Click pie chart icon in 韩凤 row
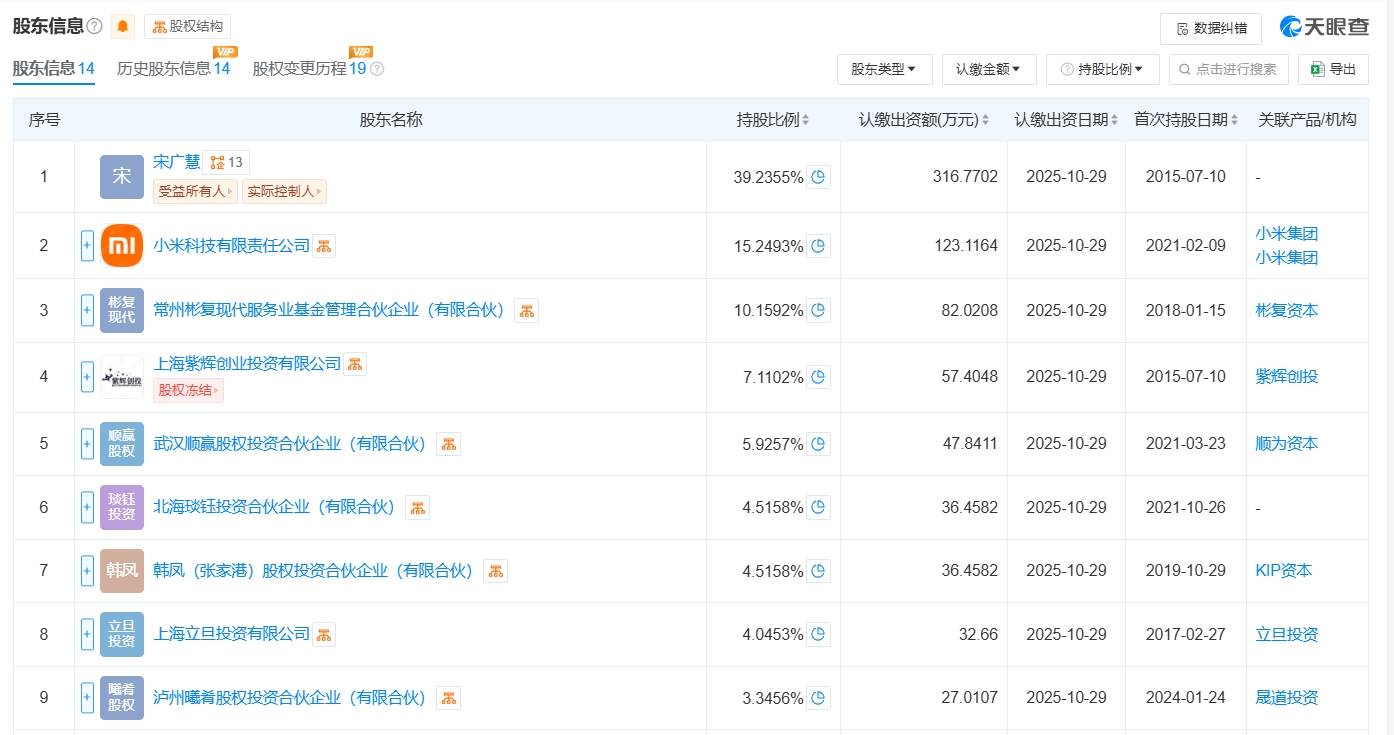 tap(819, 571)
